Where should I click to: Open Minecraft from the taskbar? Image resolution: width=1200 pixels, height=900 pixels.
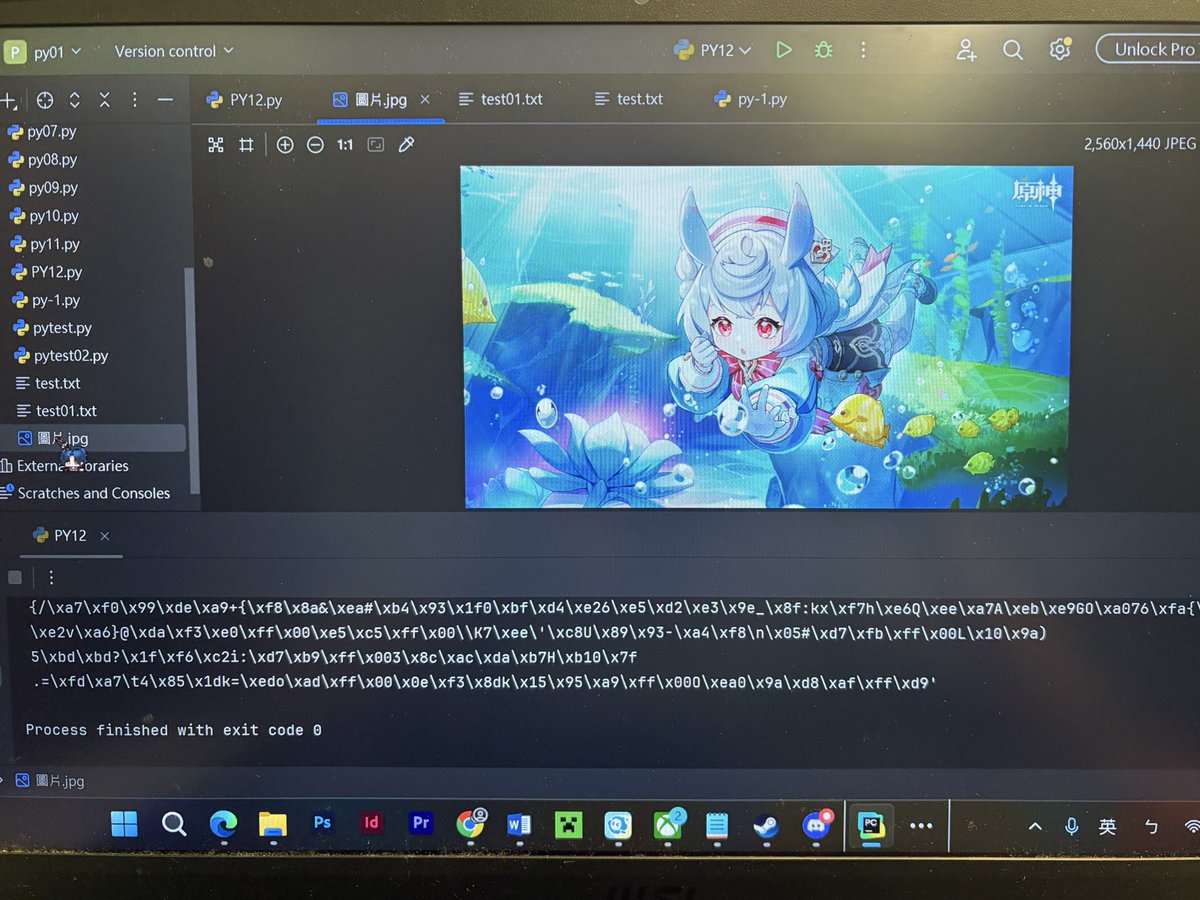[x=568, y=825]
